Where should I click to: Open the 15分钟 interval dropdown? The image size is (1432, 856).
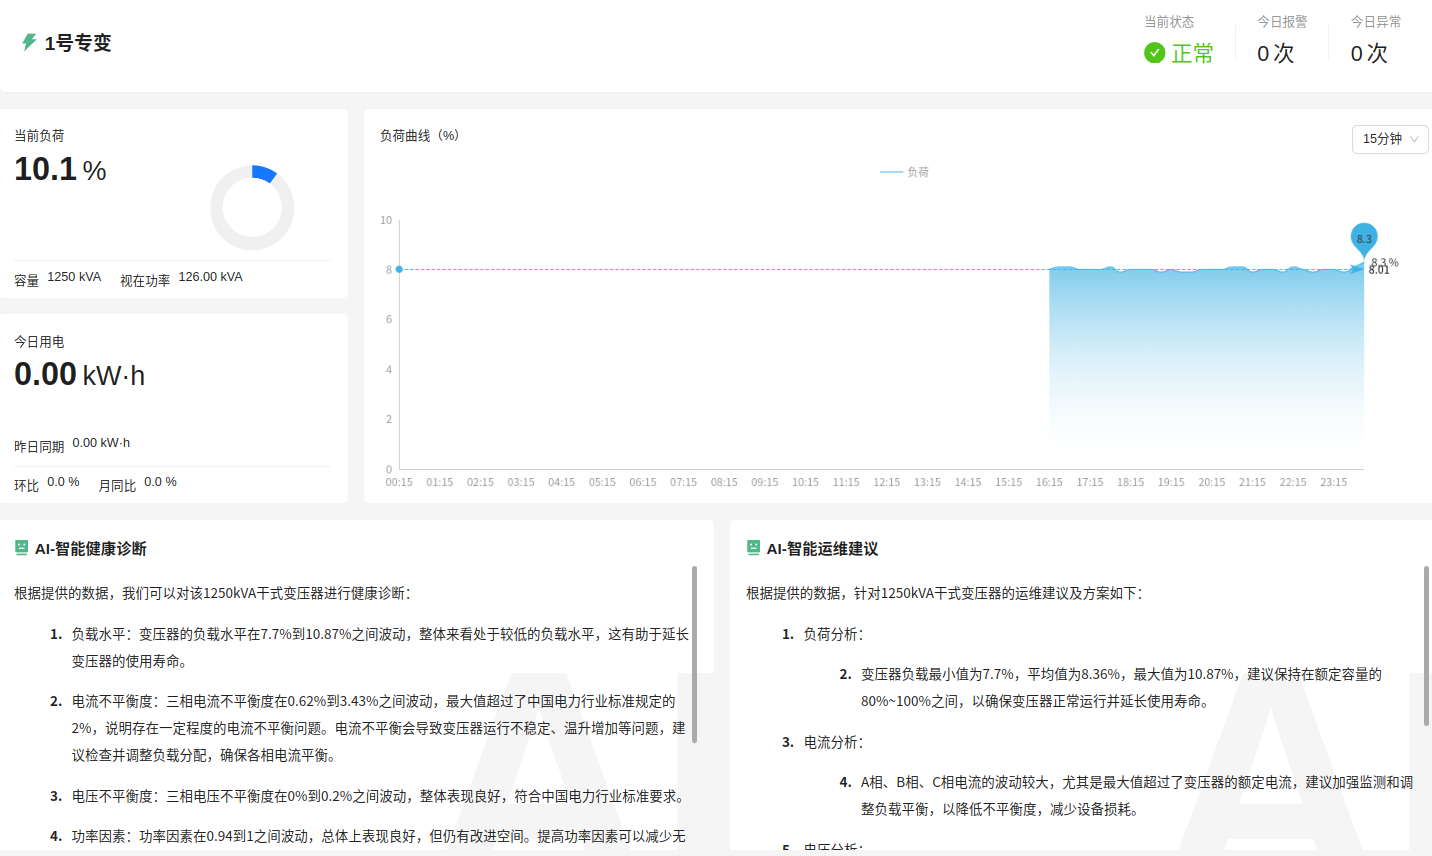[1389, 139]
